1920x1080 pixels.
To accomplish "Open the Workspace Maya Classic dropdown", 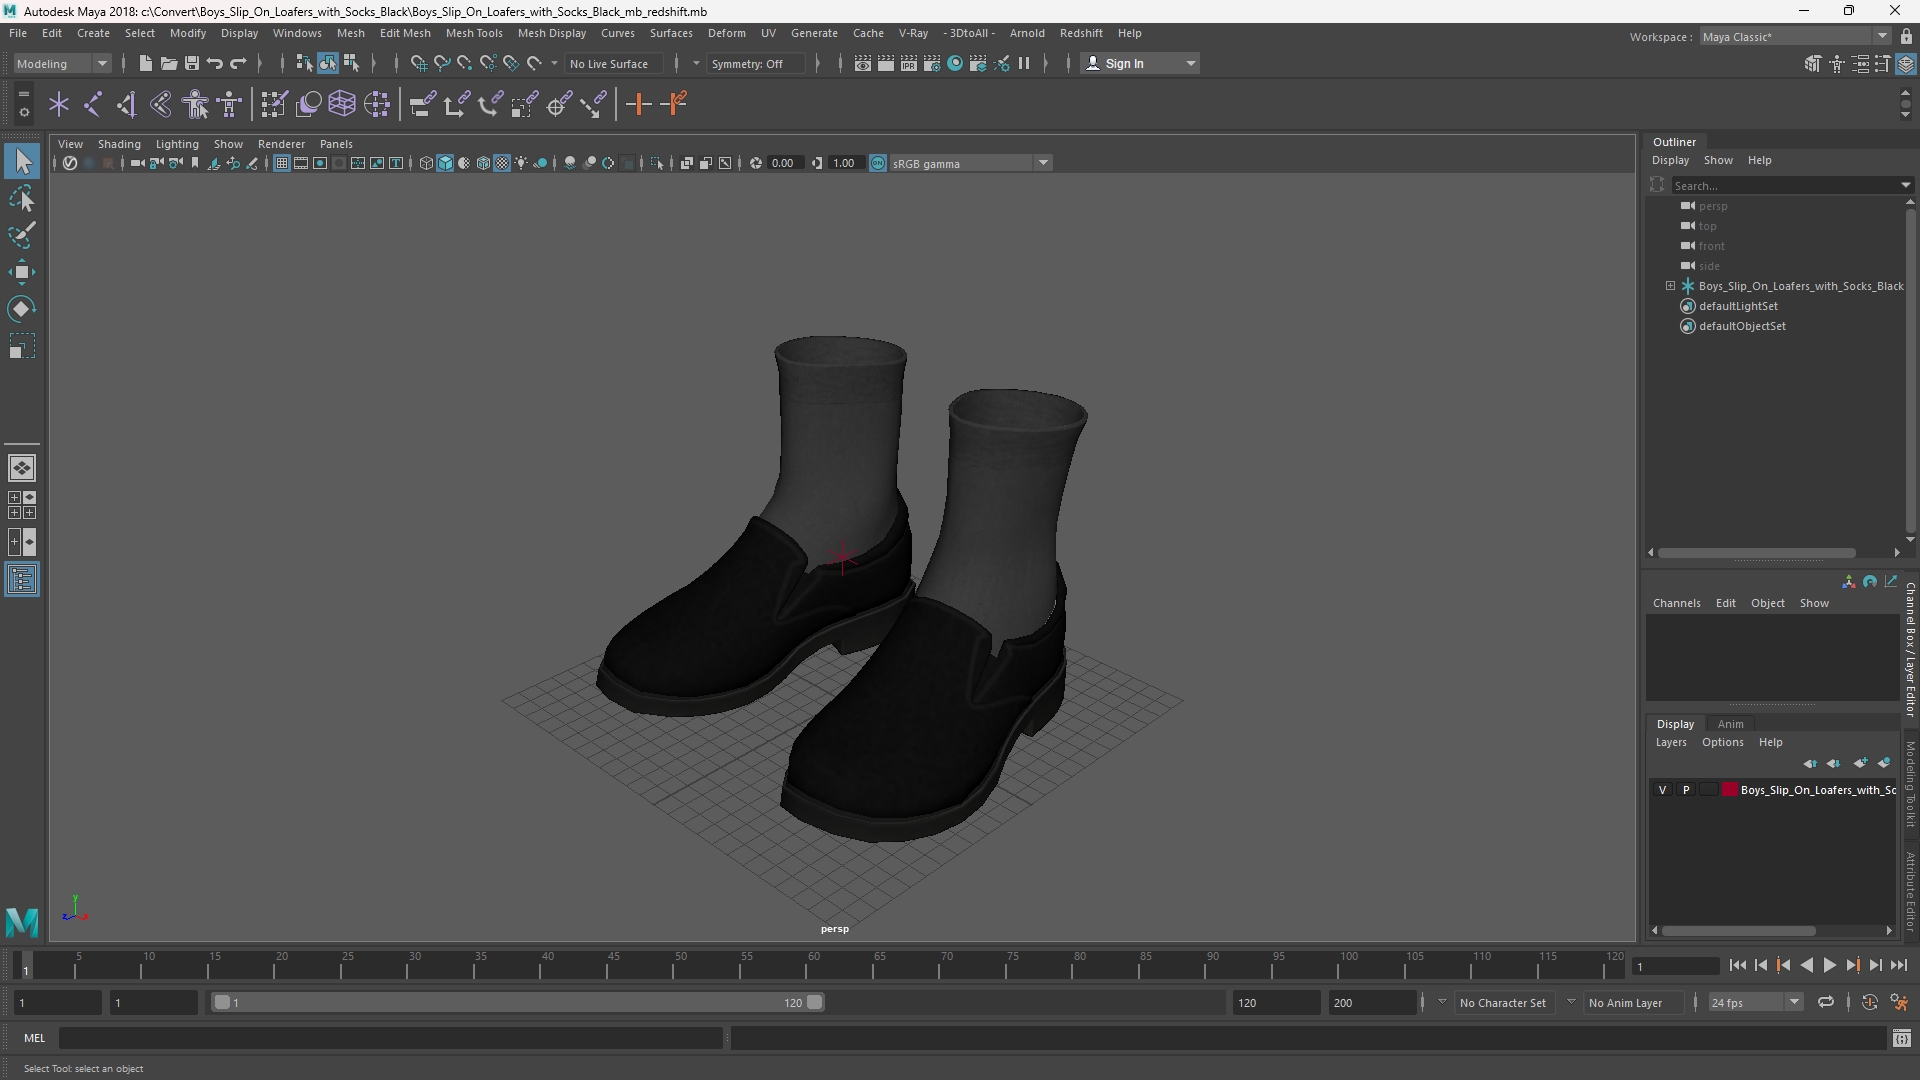I will point(1795,36).
